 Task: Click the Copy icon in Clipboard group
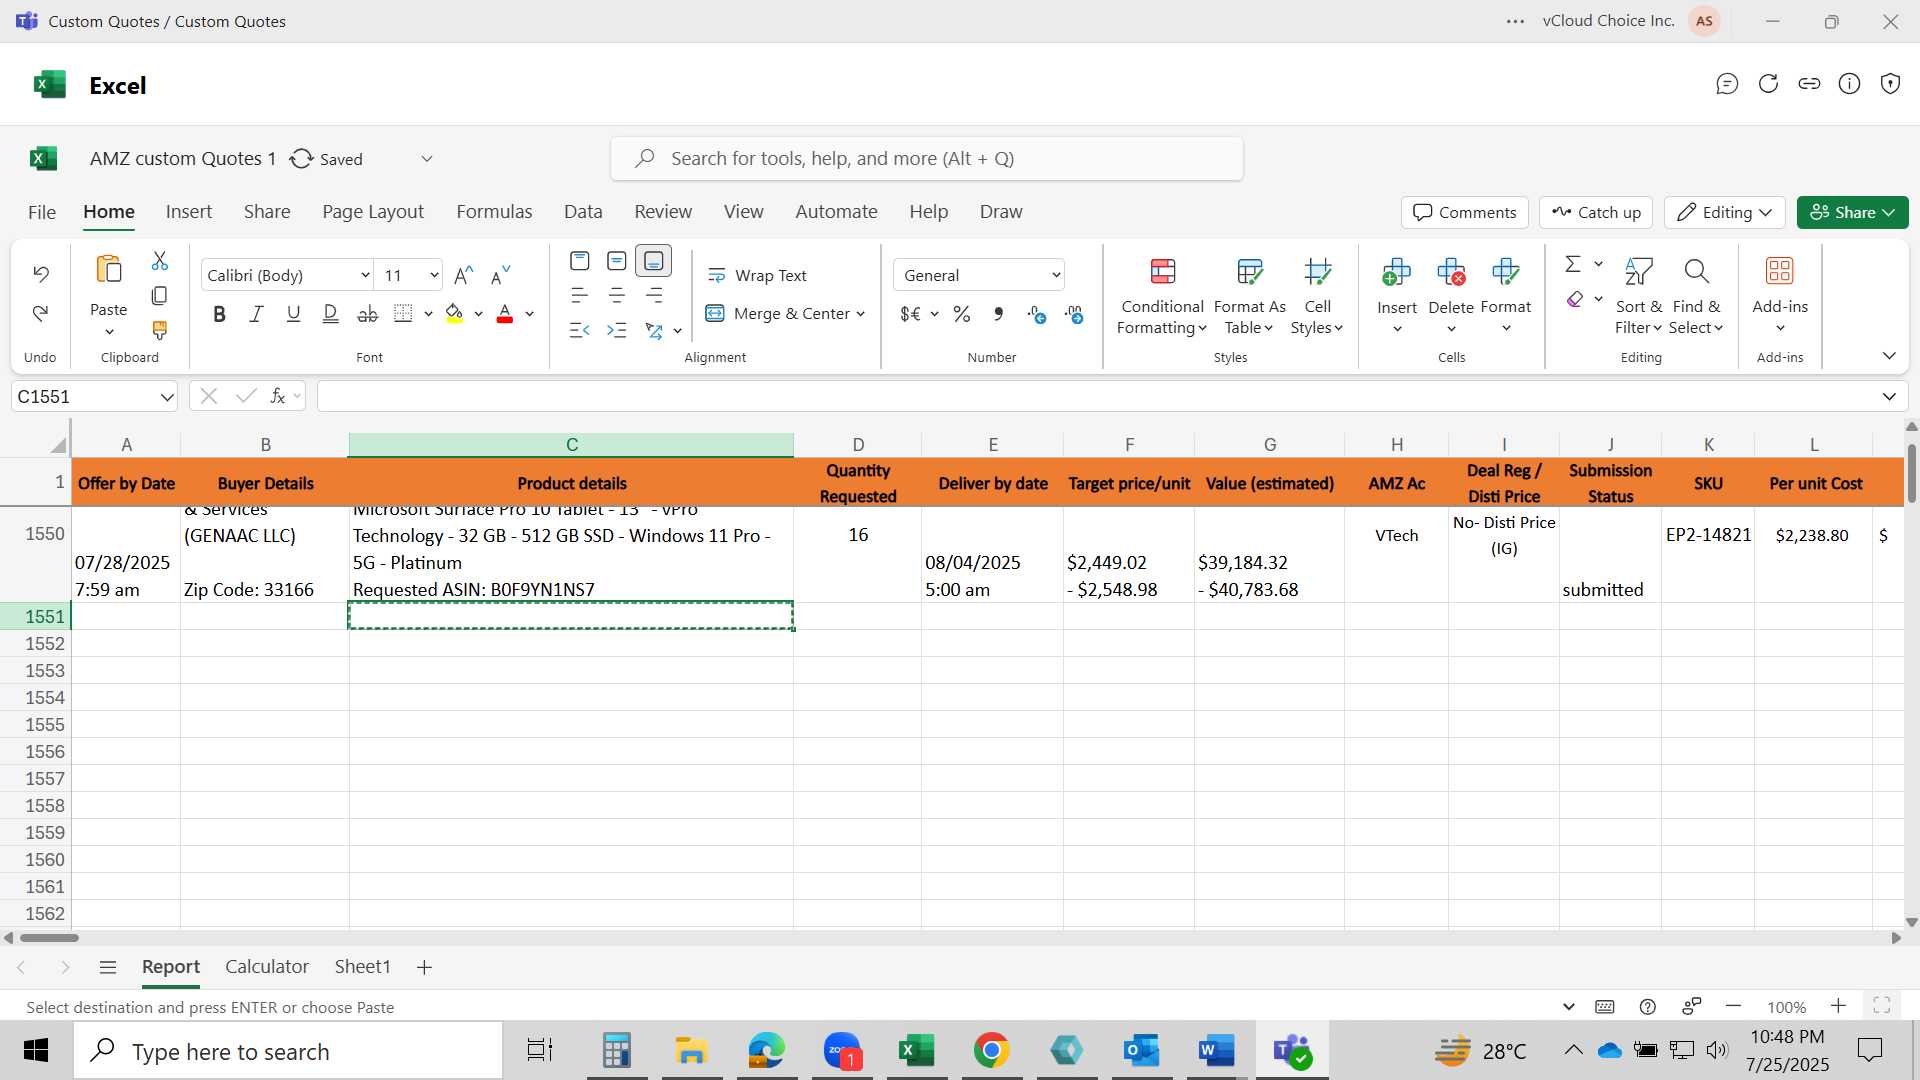pyautogui.click(x=159, y=296)
